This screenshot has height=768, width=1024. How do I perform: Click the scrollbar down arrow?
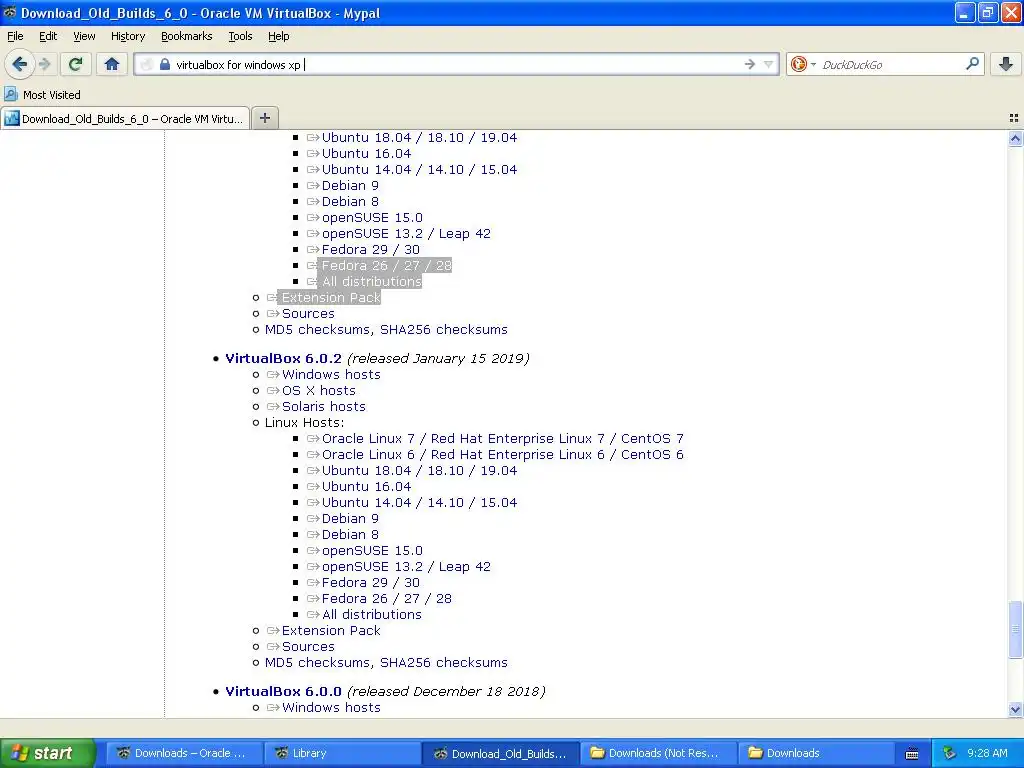tap(1015, 709)
